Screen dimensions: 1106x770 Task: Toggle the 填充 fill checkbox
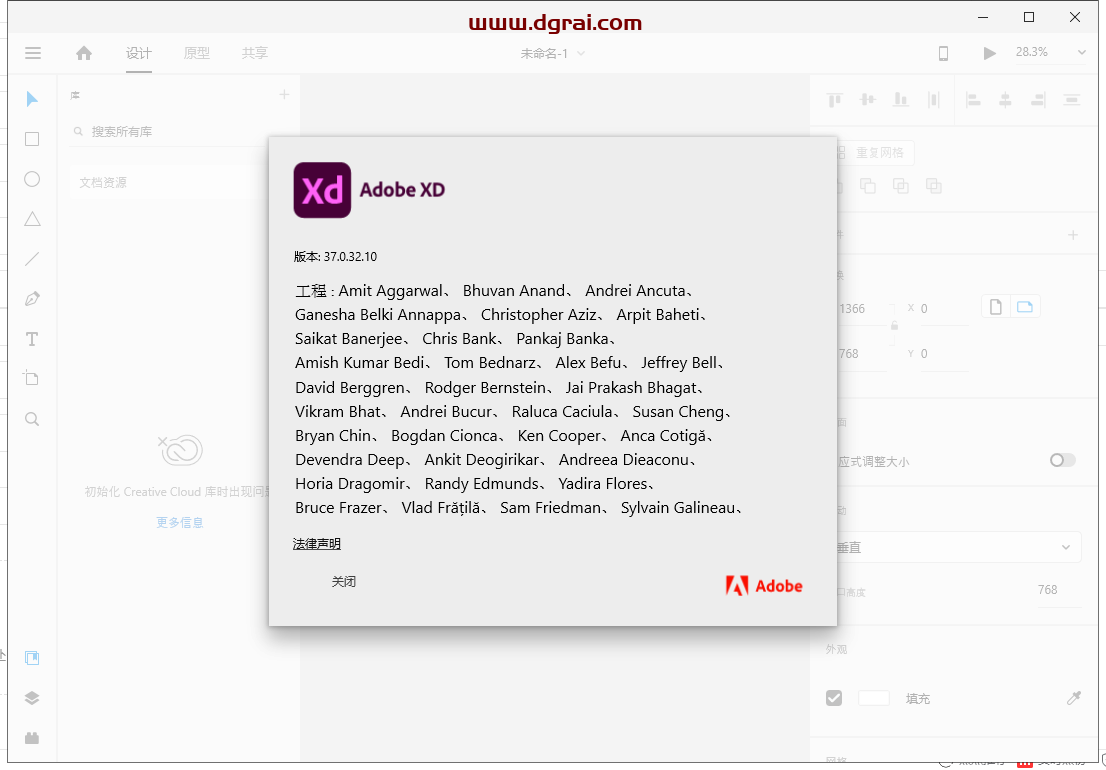[x=834, y=698]
